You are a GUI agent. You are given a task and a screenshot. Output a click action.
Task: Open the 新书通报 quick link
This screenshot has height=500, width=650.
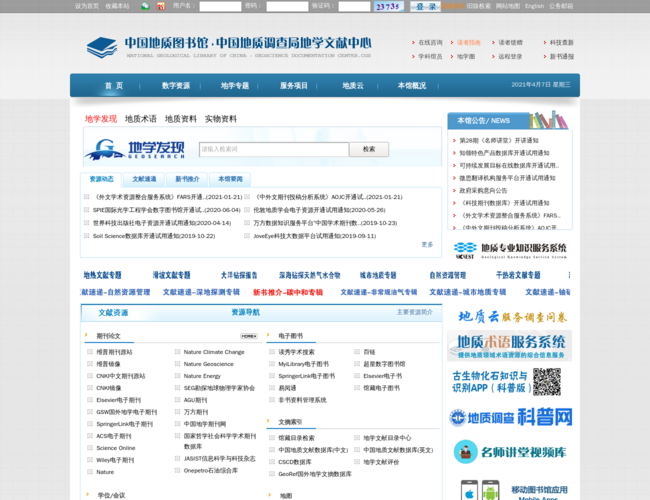pos(562,56)
